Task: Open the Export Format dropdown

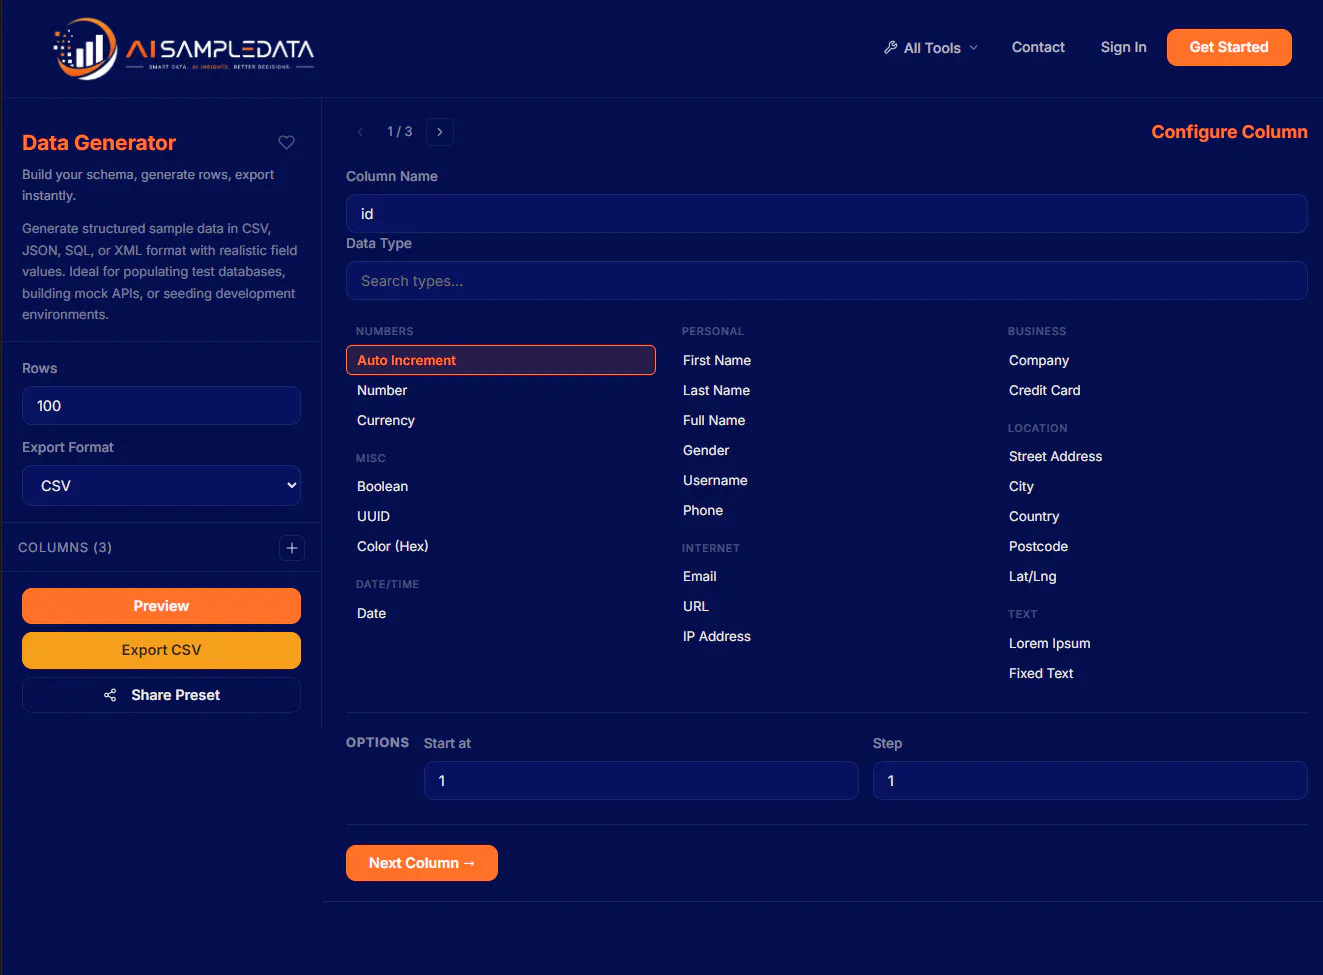Action: click(x=161, y=486)
